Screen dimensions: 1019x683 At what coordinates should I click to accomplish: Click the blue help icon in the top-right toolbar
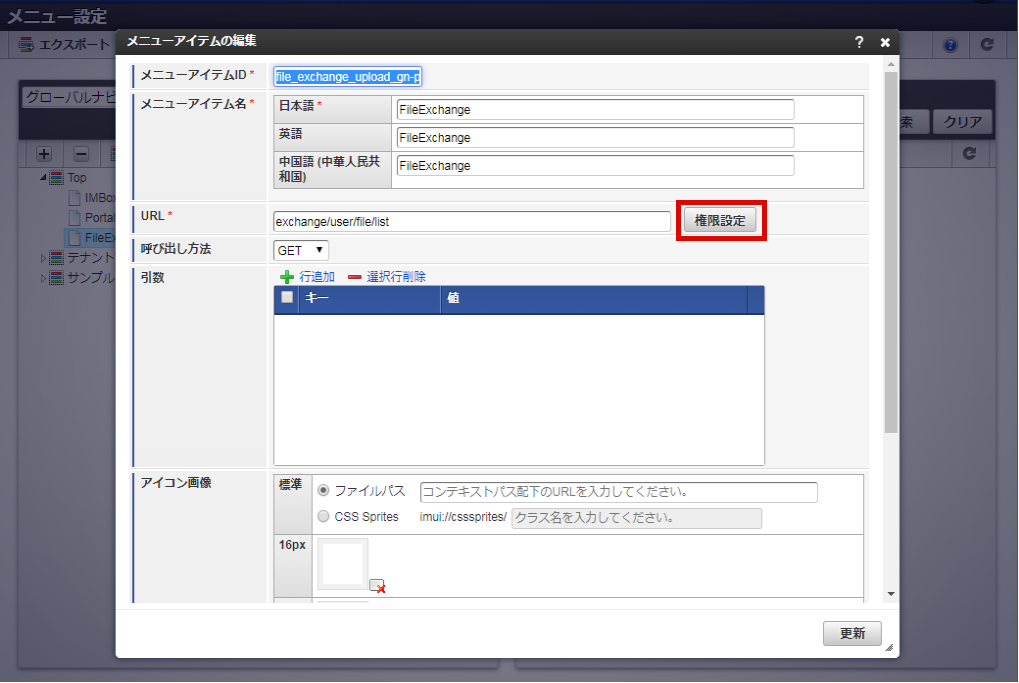(x=950, y=45)
